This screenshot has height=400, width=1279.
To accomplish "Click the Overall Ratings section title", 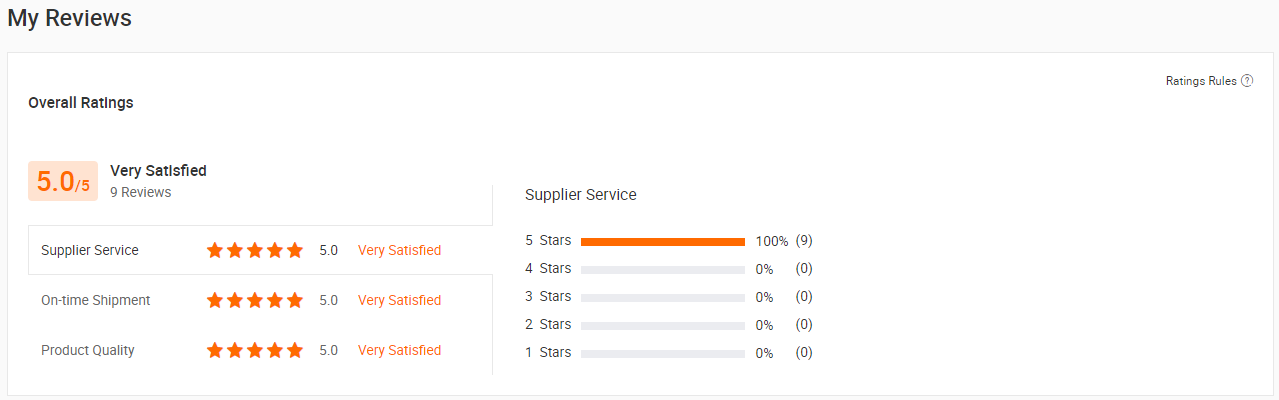I will pos(81,102).
